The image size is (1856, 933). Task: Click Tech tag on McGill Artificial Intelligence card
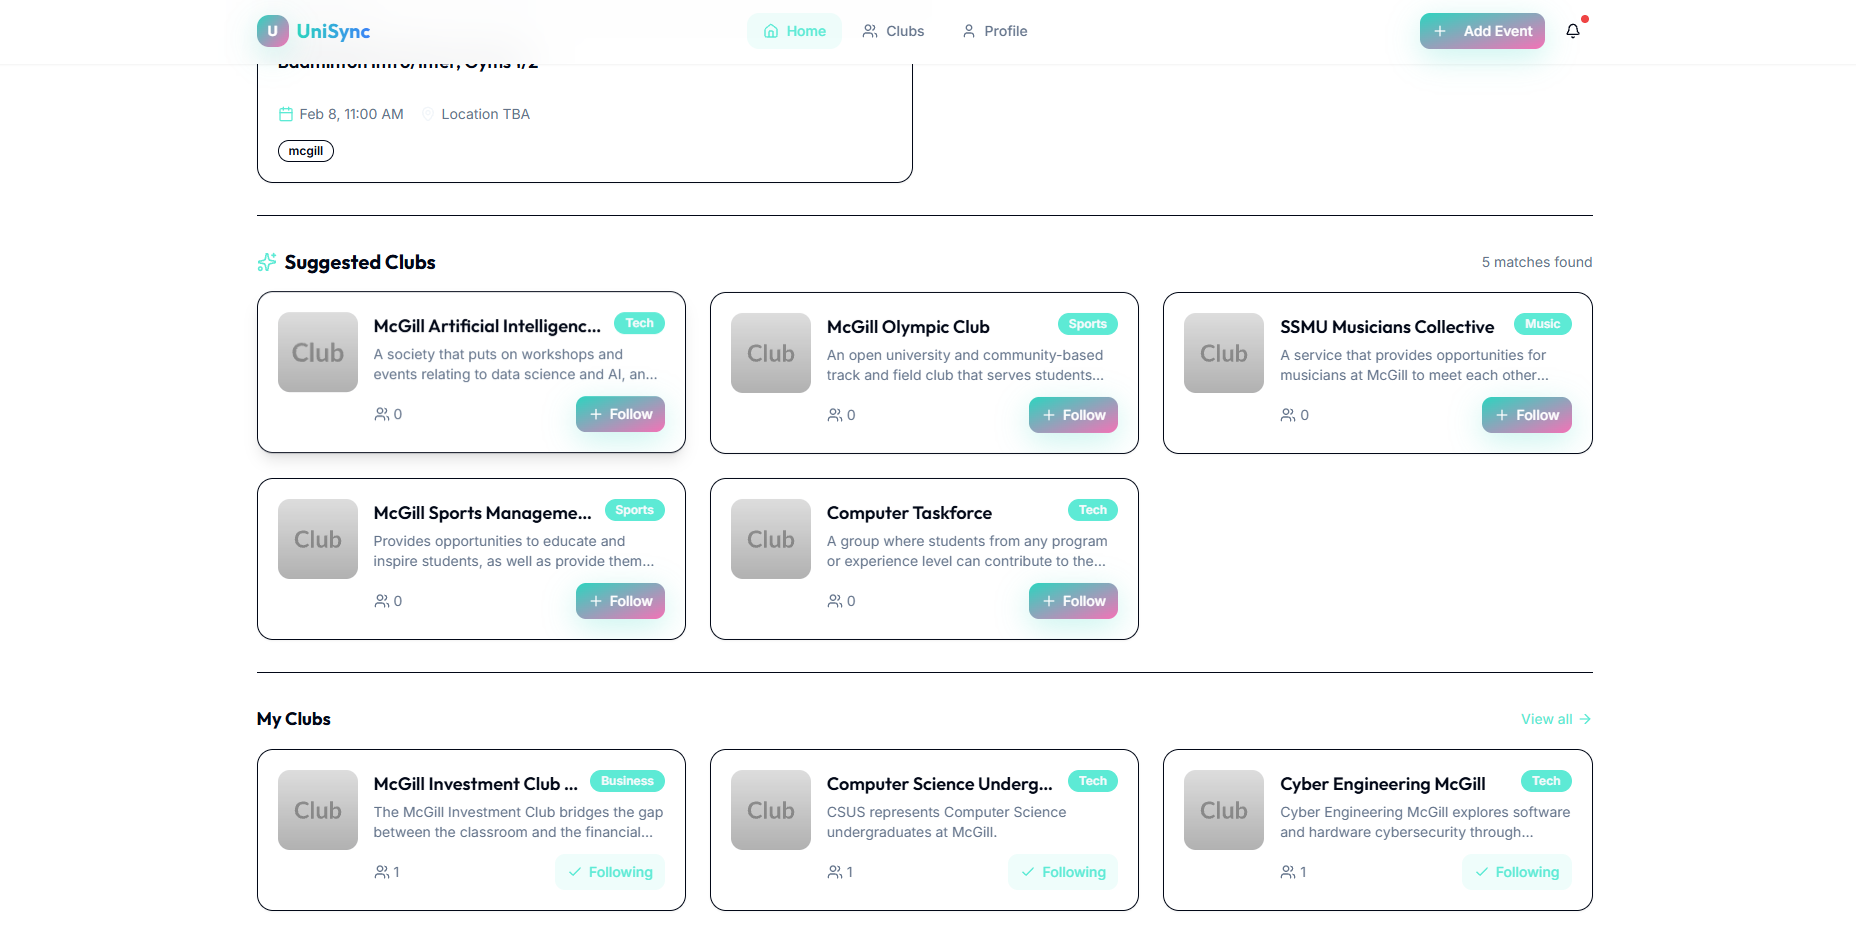pos(639,323)
